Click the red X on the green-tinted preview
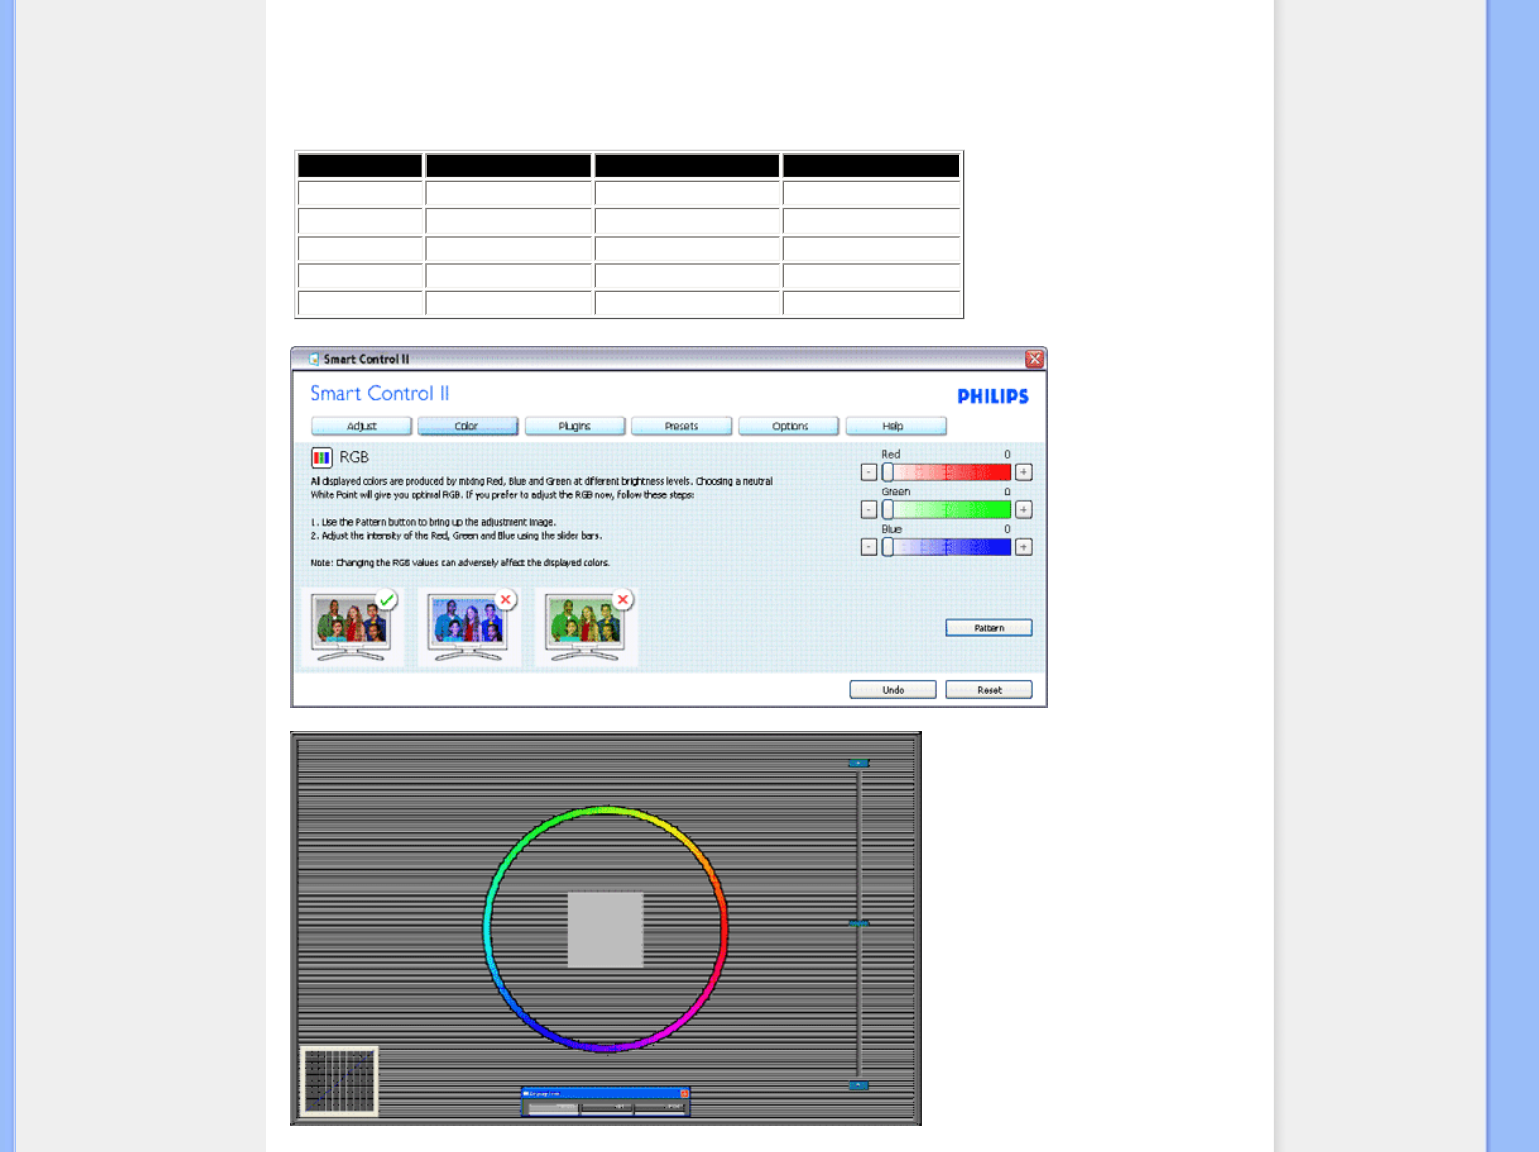This screenshot has height=1152, width=1539. (623, 600)
